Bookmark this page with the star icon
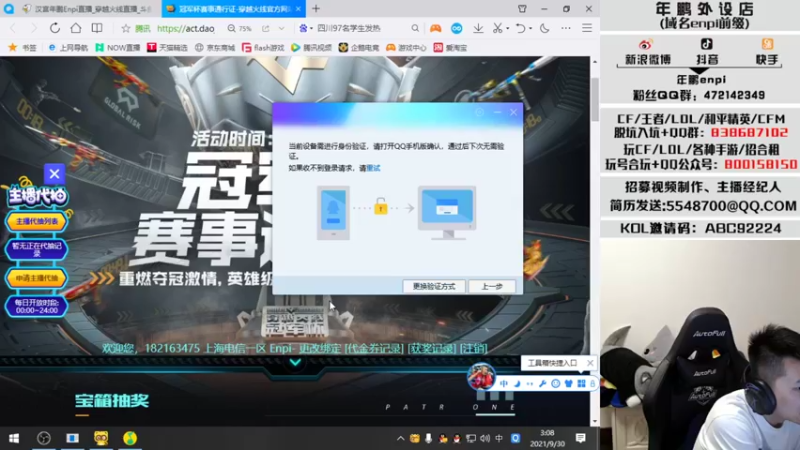Screen dimensions: 800x450 [126, 29]
